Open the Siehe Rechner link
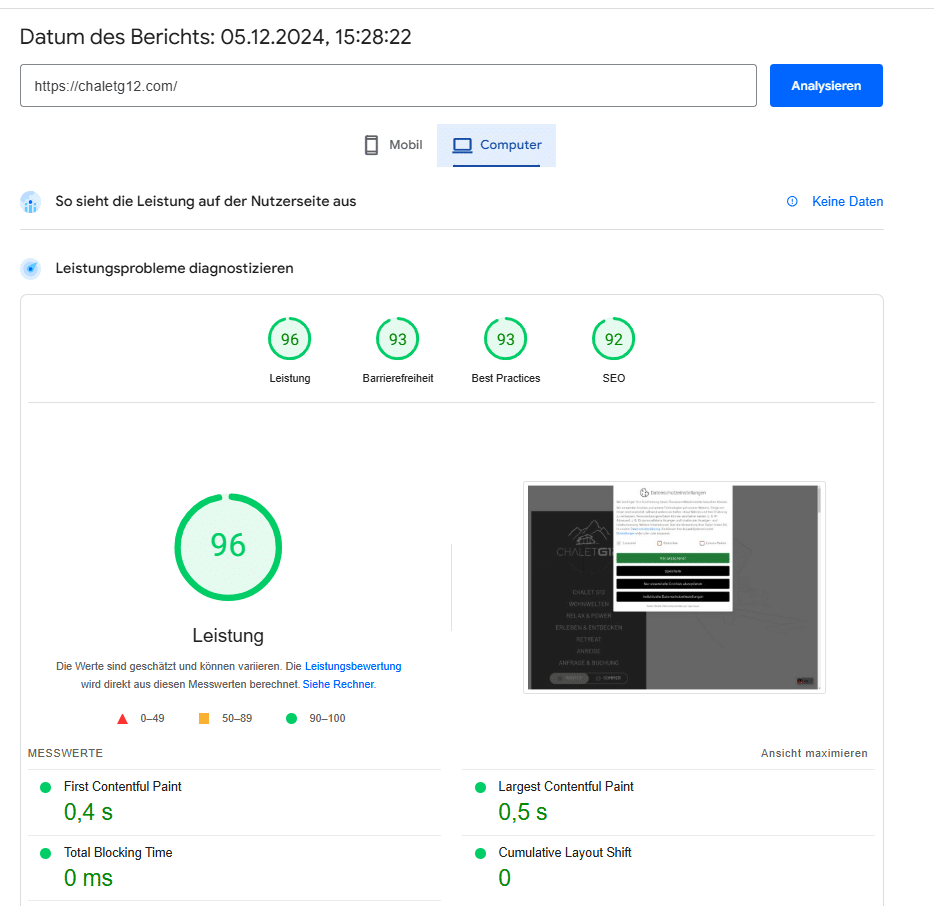This screenshot has height=906, width=934. coord(338,684)
